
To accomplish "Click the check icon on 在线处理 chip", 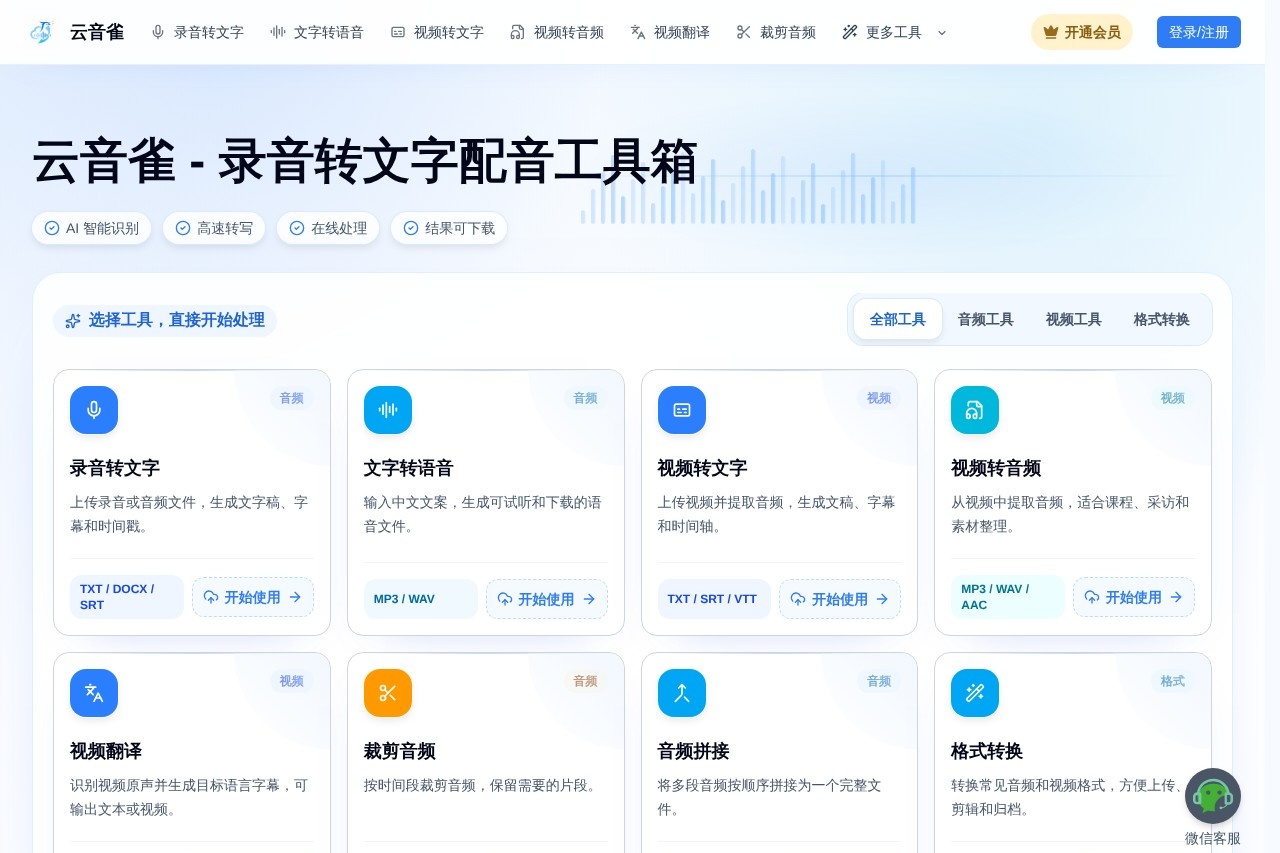I will pos(297,228).
